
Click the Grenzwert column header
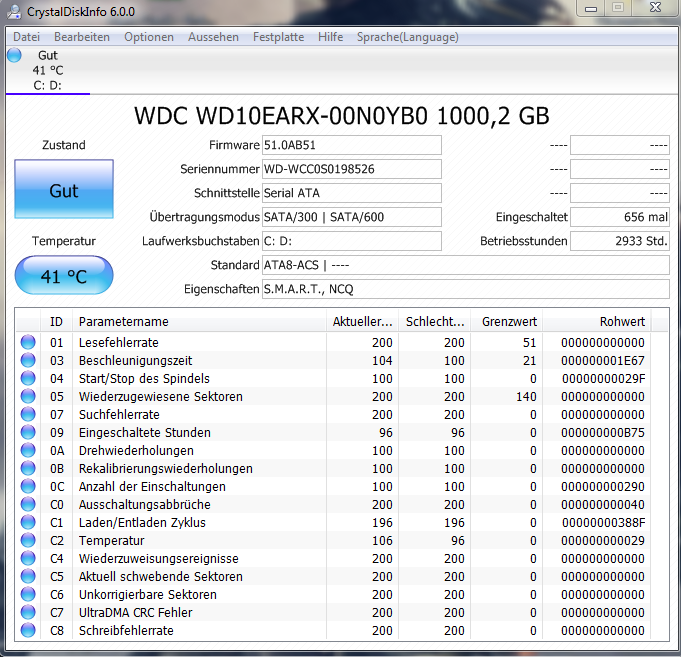[507, 322]
